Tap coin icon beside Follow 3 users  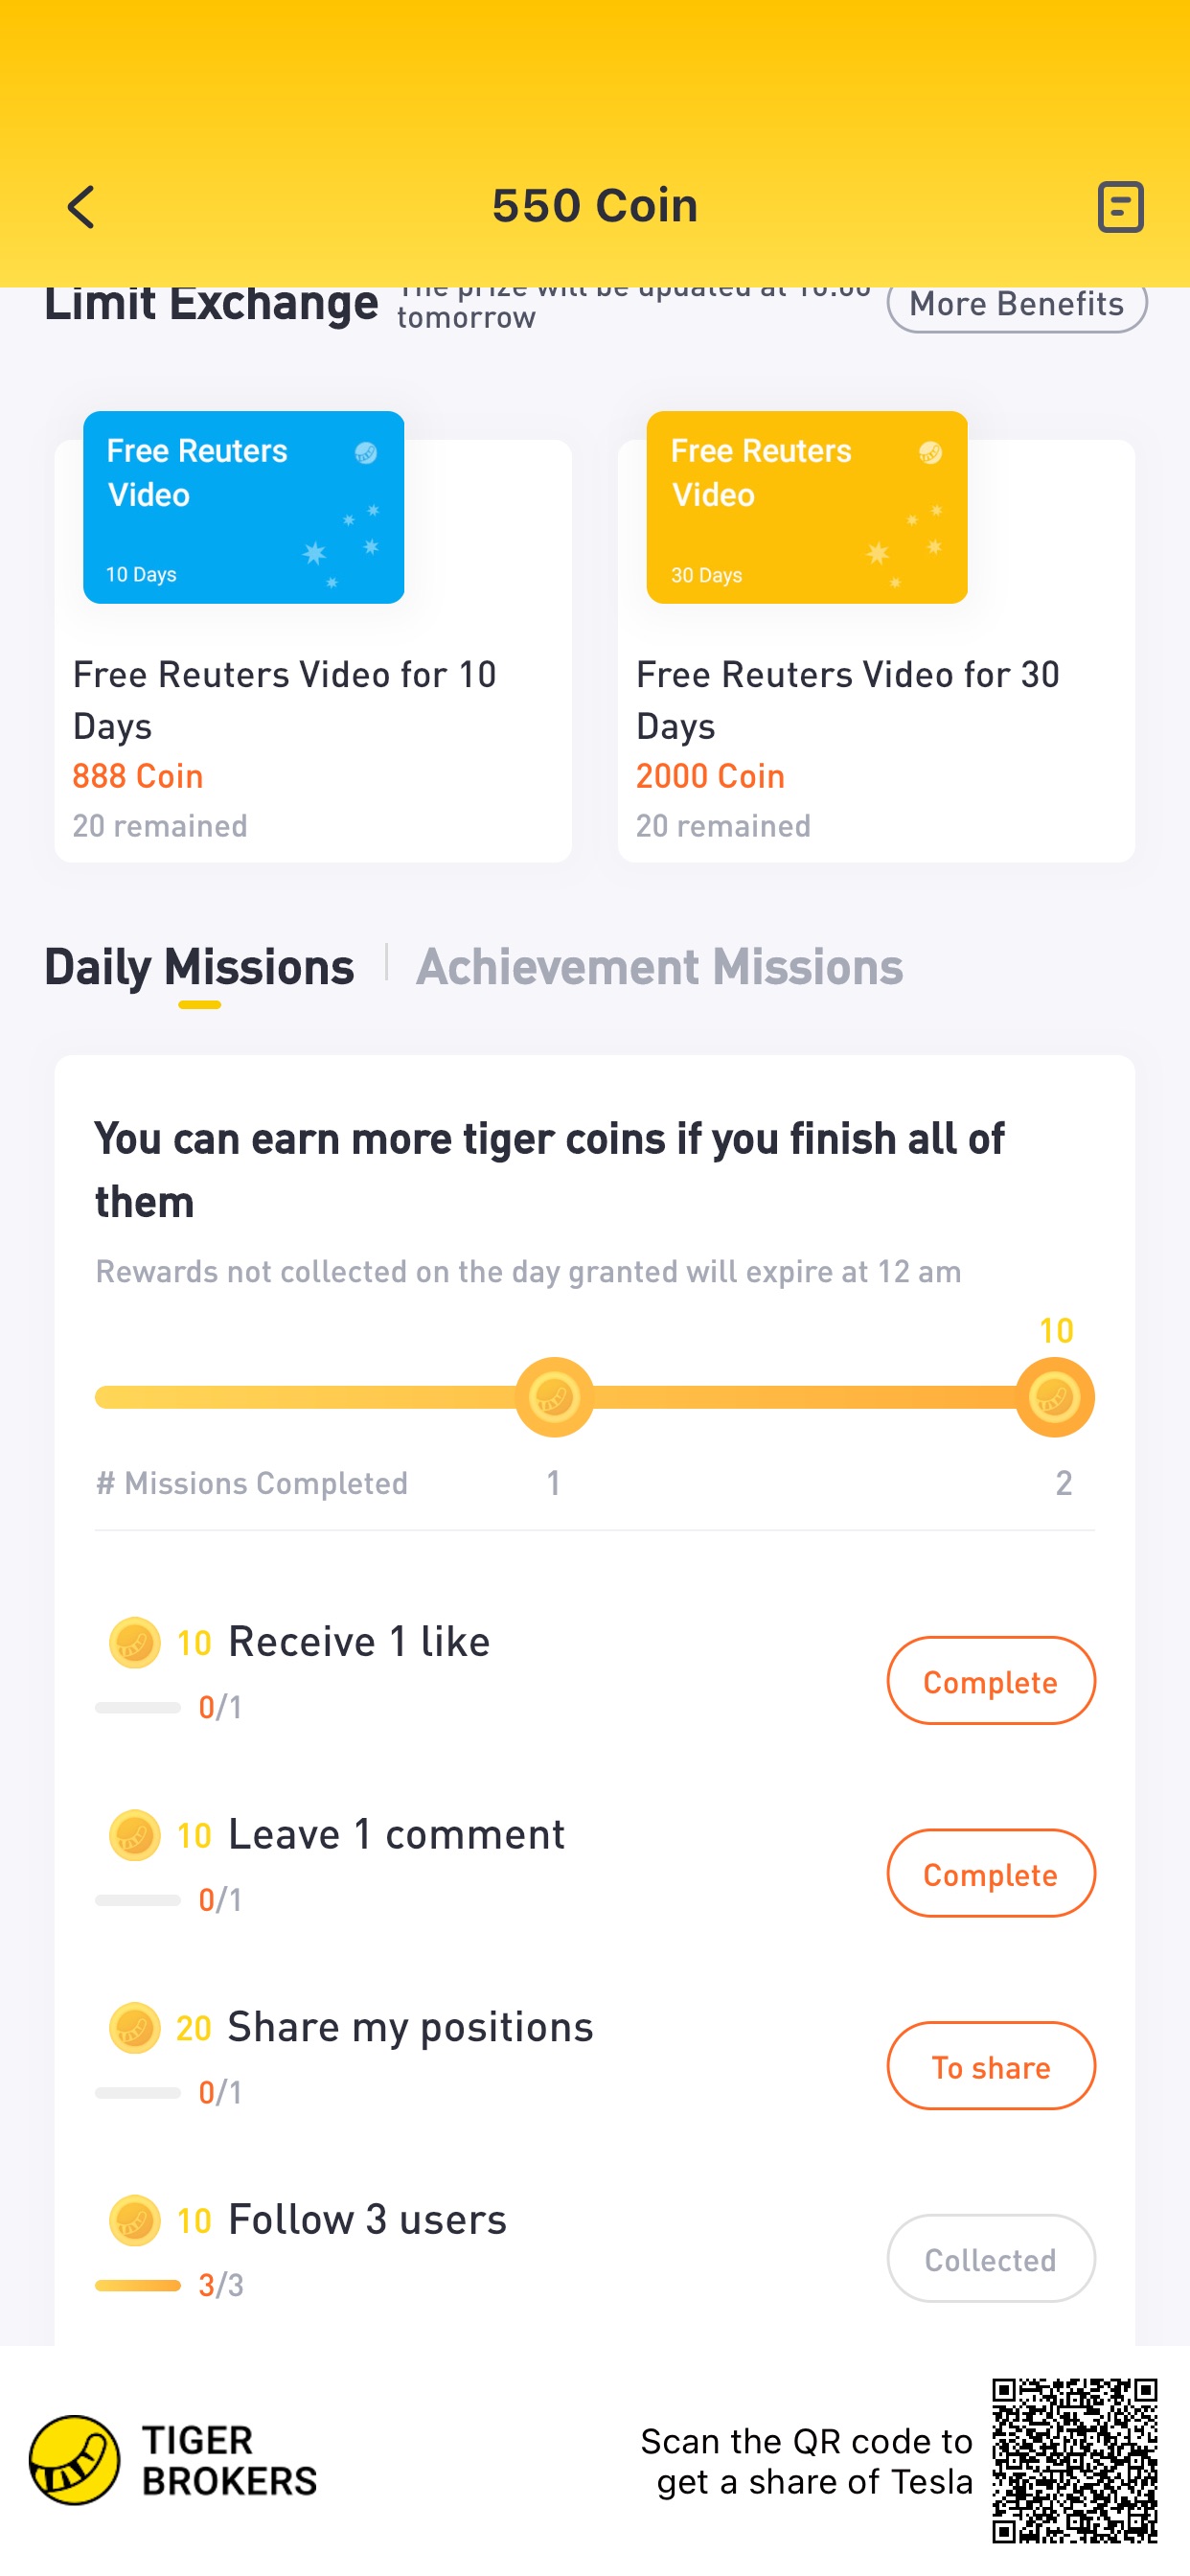pyautogui.click(x=135, y=2220)
